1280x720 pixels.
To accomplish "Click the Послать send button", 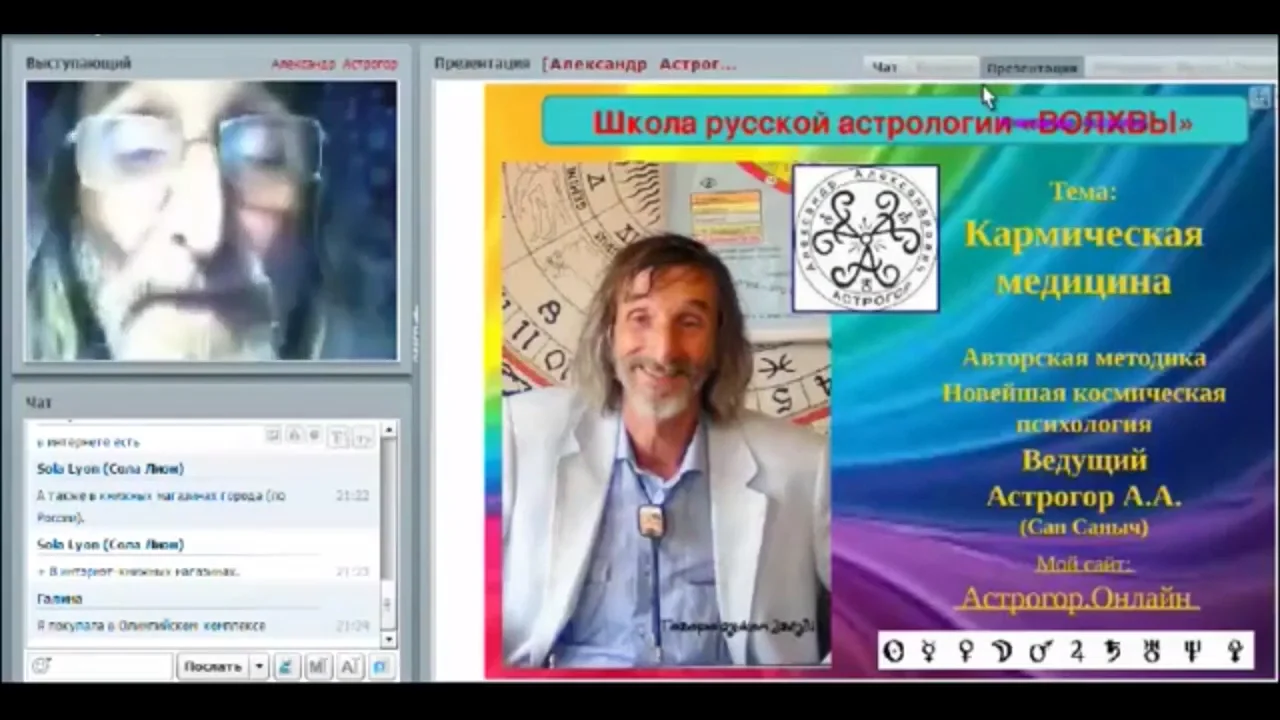I will pos(212,666).
